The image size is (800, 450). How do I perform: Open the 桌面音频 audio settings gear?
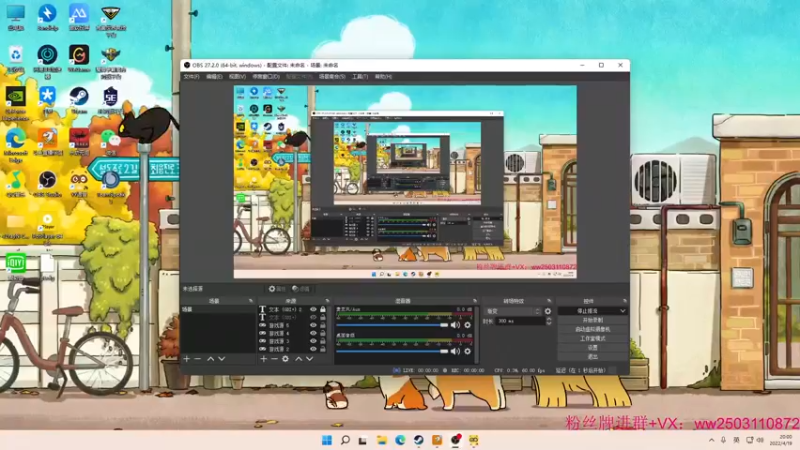point(467,351)
